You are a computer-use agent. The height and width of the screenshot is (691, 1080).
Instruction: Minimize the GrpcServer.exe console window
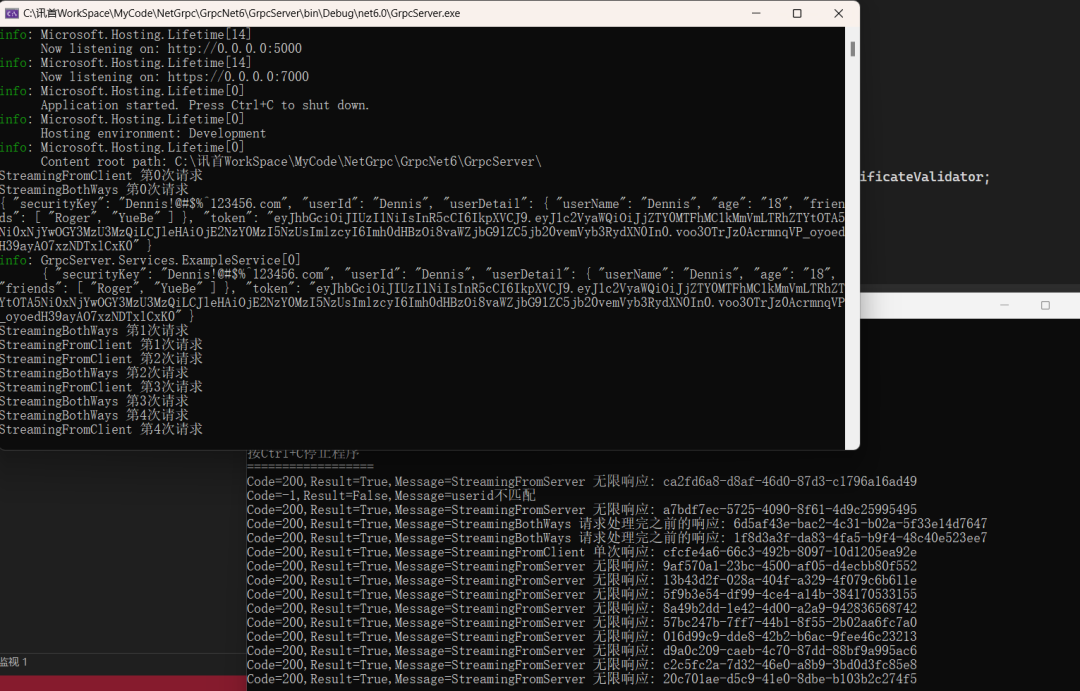tap(756, 13)
